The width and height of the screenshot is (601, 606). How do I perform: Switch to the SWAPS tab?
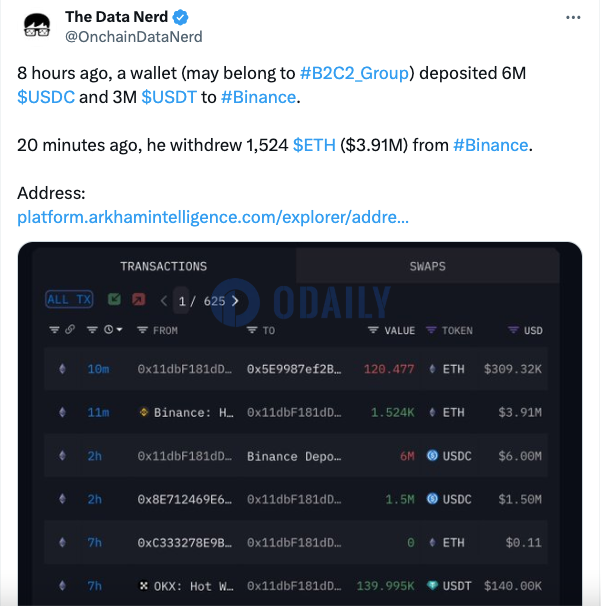pyautogui.click(x=427, y=266)
